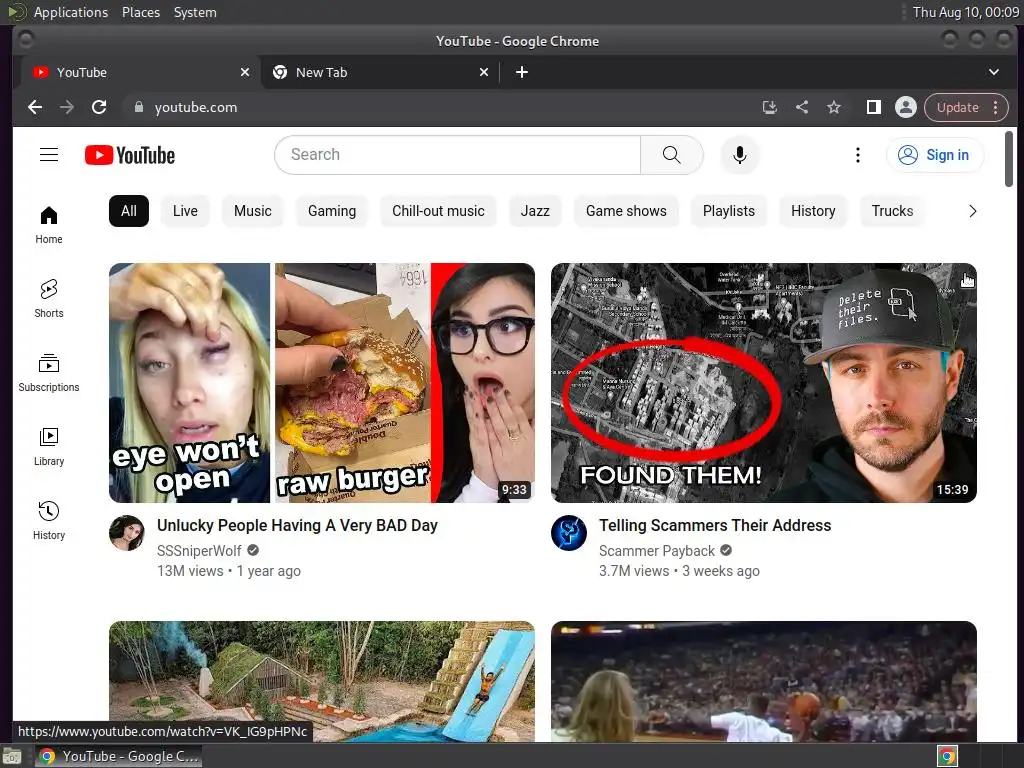Open Shorts in sidebar
Viewport: 1024px width, 768px height.
49,299
